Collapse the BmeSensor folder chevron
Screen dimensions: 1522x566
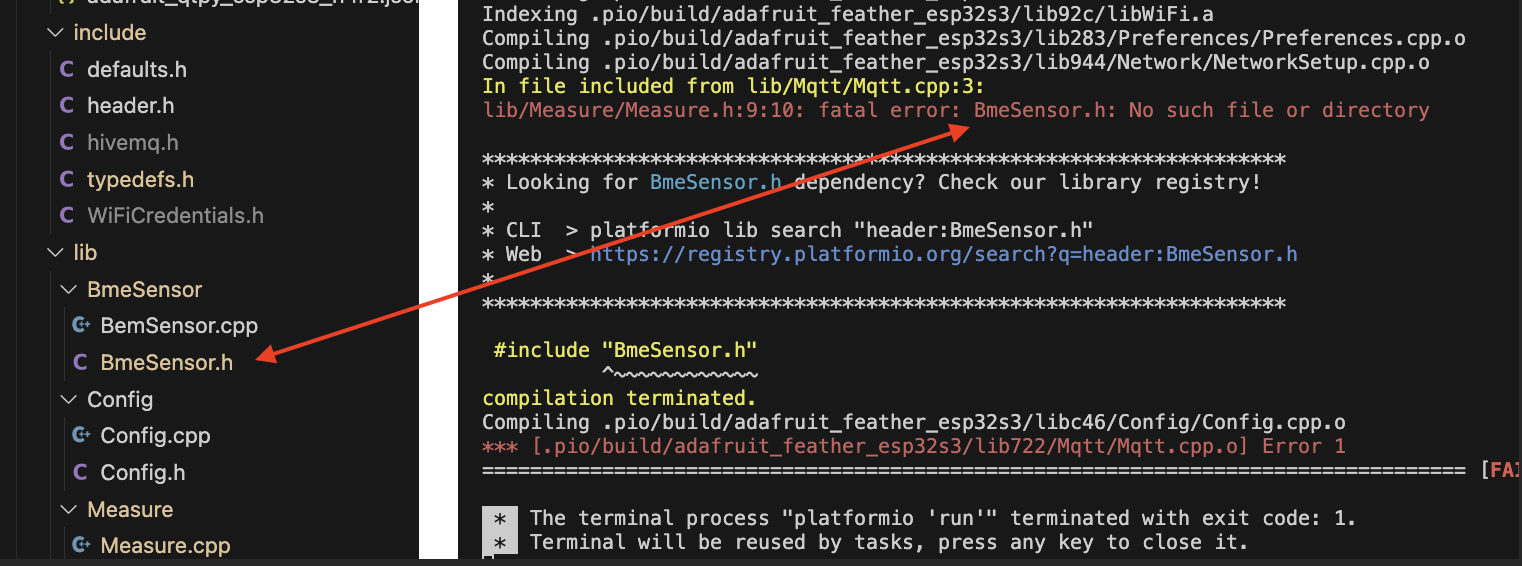[68, 290]
